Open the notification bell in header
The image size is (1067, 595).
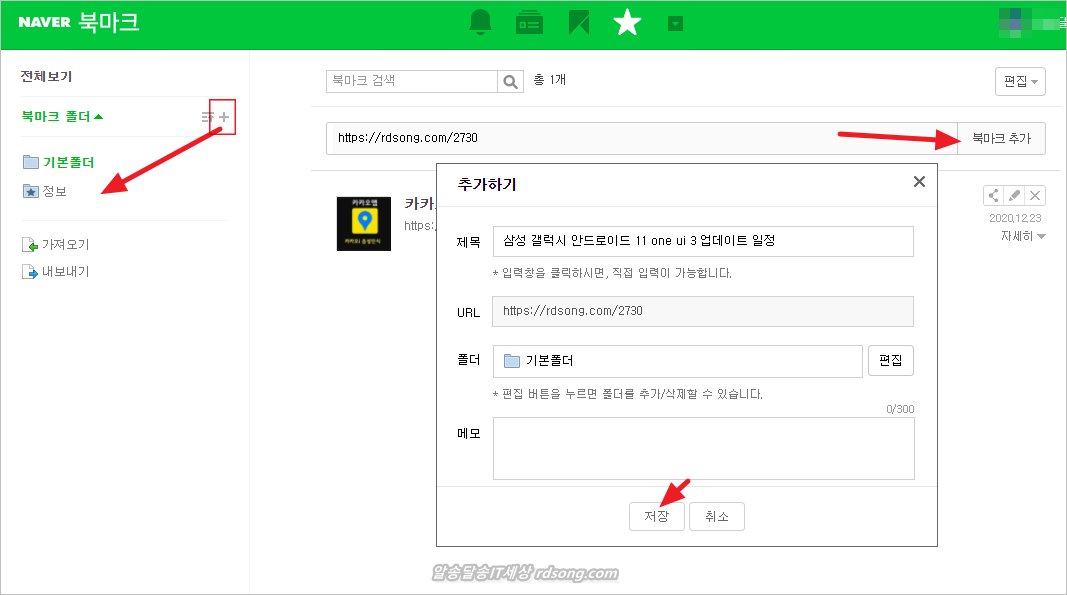[481, 23]
